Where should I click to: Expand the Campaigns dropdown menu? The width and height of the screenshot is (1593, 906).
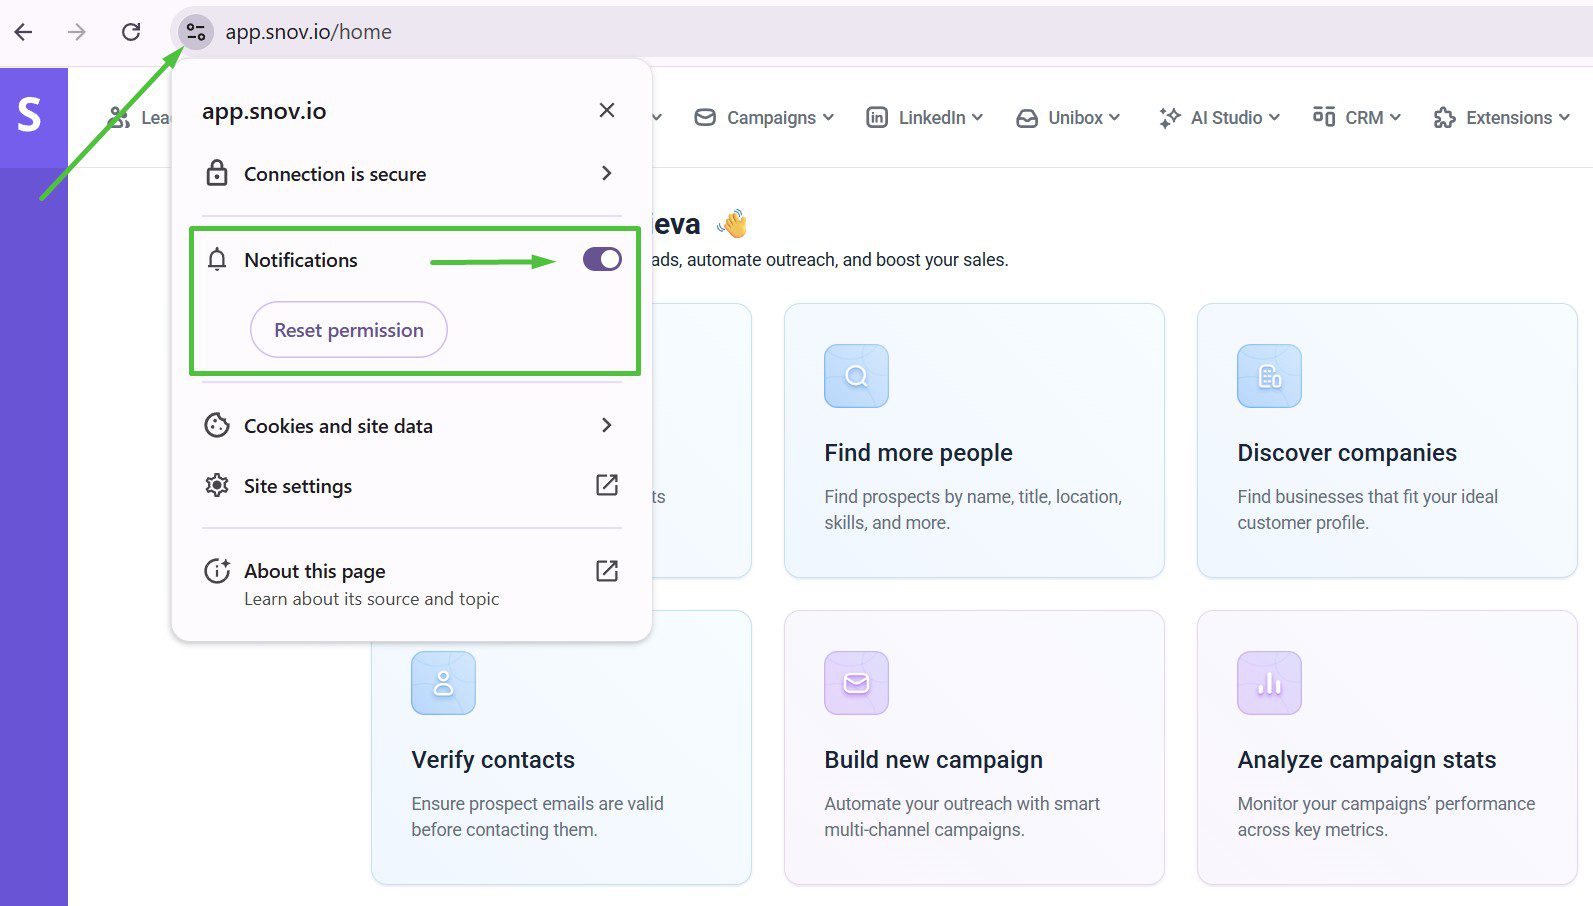pyautogui.click(x=765, y=118)
